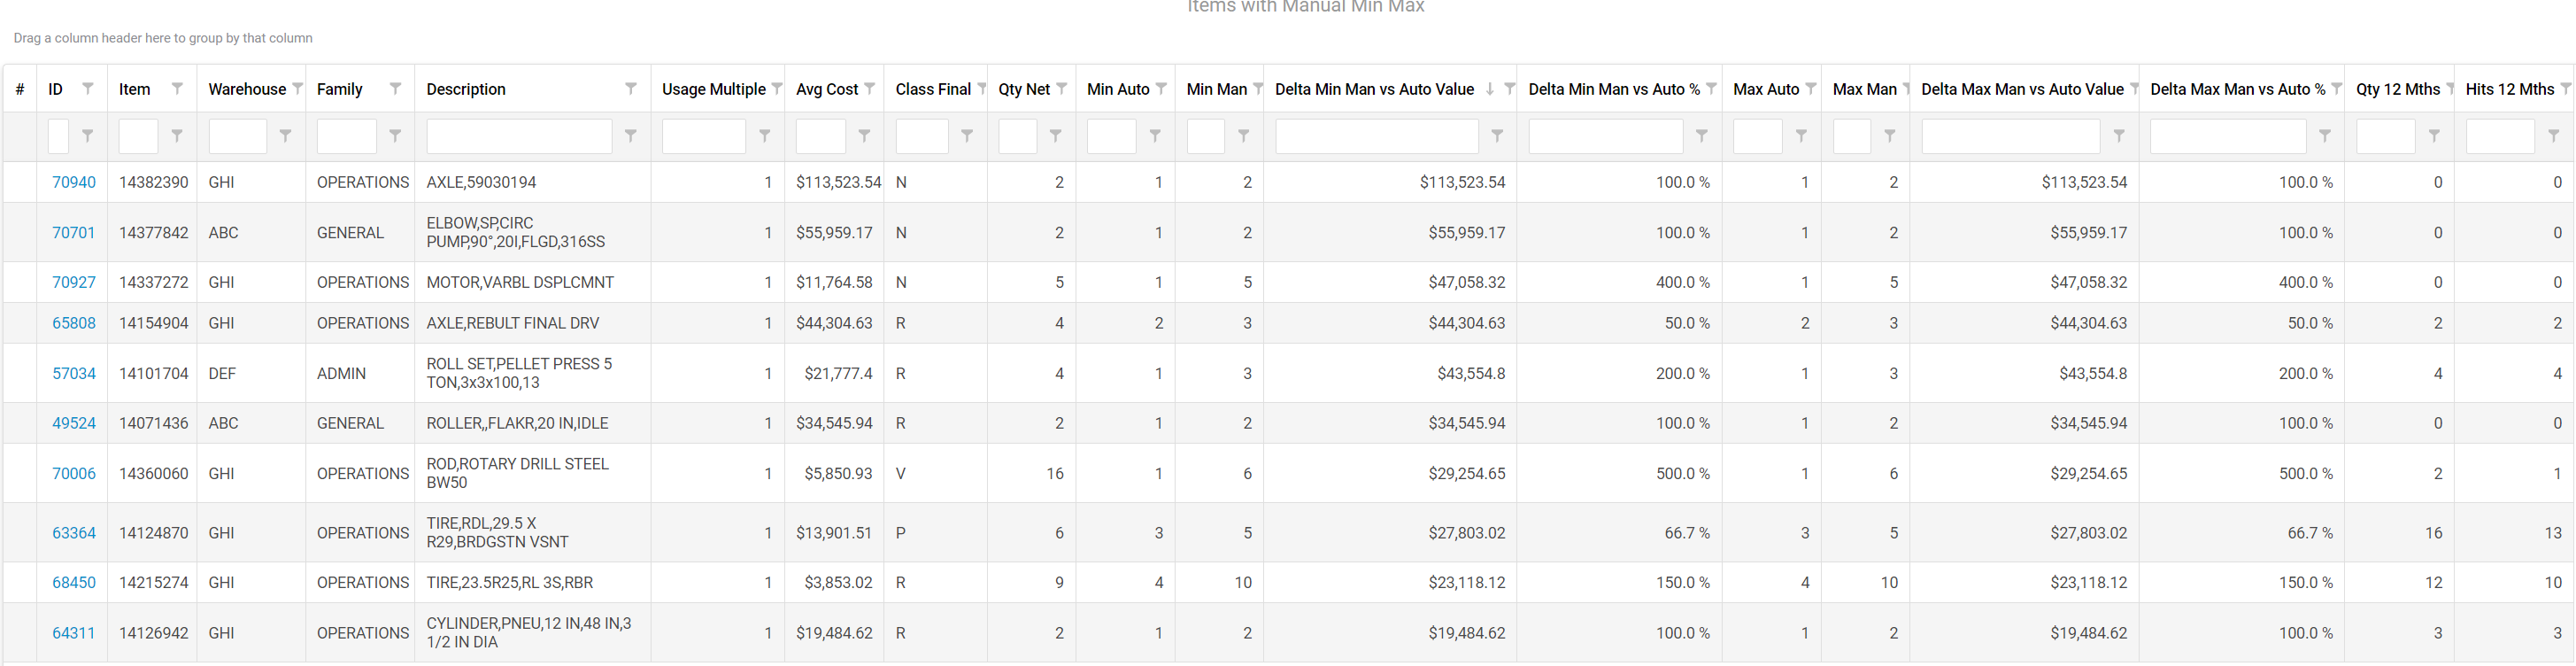Image resolution: width=2576 pixels, height=666 pixels.
Task: Click the filter icon on Max Auto header
Action: click(x=1810, y=89)
